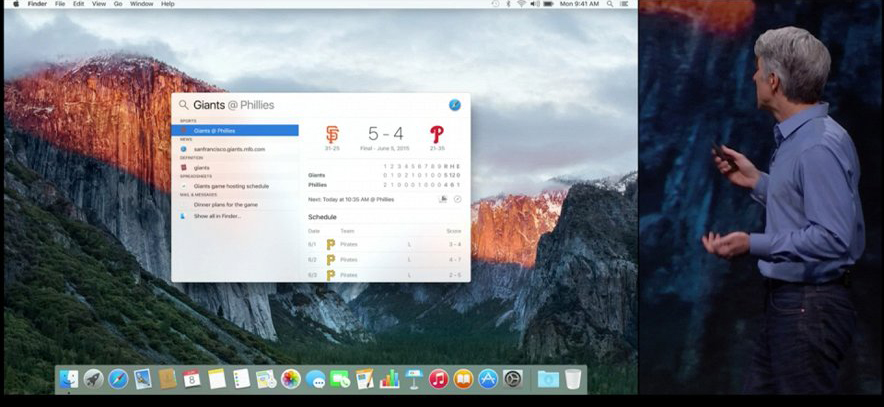Open Messages bubble icon in Dock
This screenshot has height=407, width=884.
click(316, 379)
